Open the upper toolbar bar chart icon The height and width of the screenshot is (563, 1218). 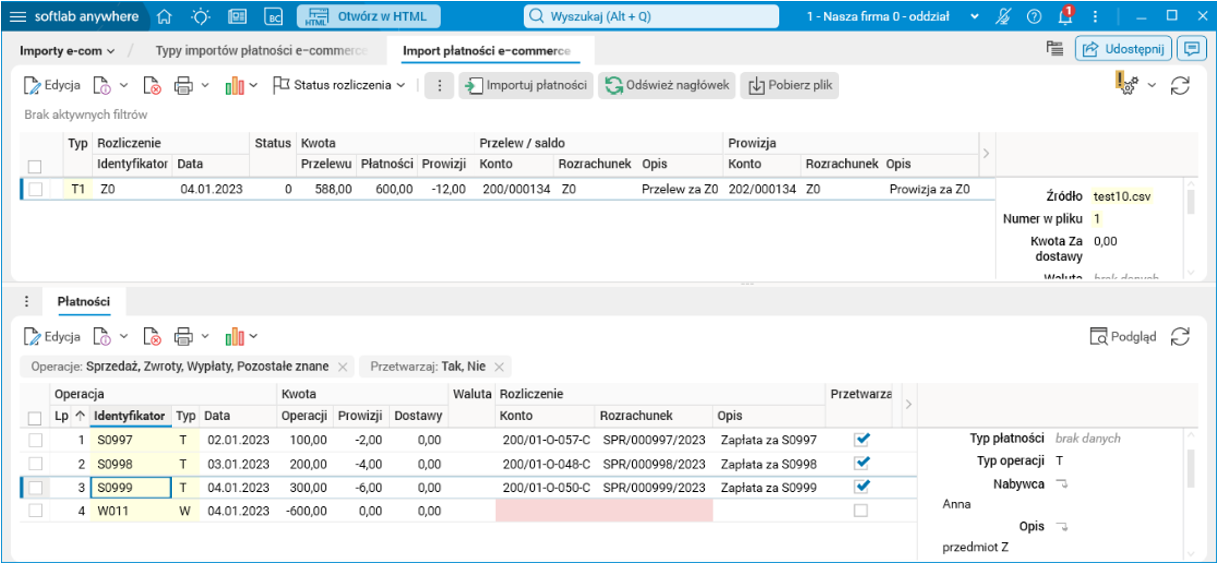[x=235, y=86]
